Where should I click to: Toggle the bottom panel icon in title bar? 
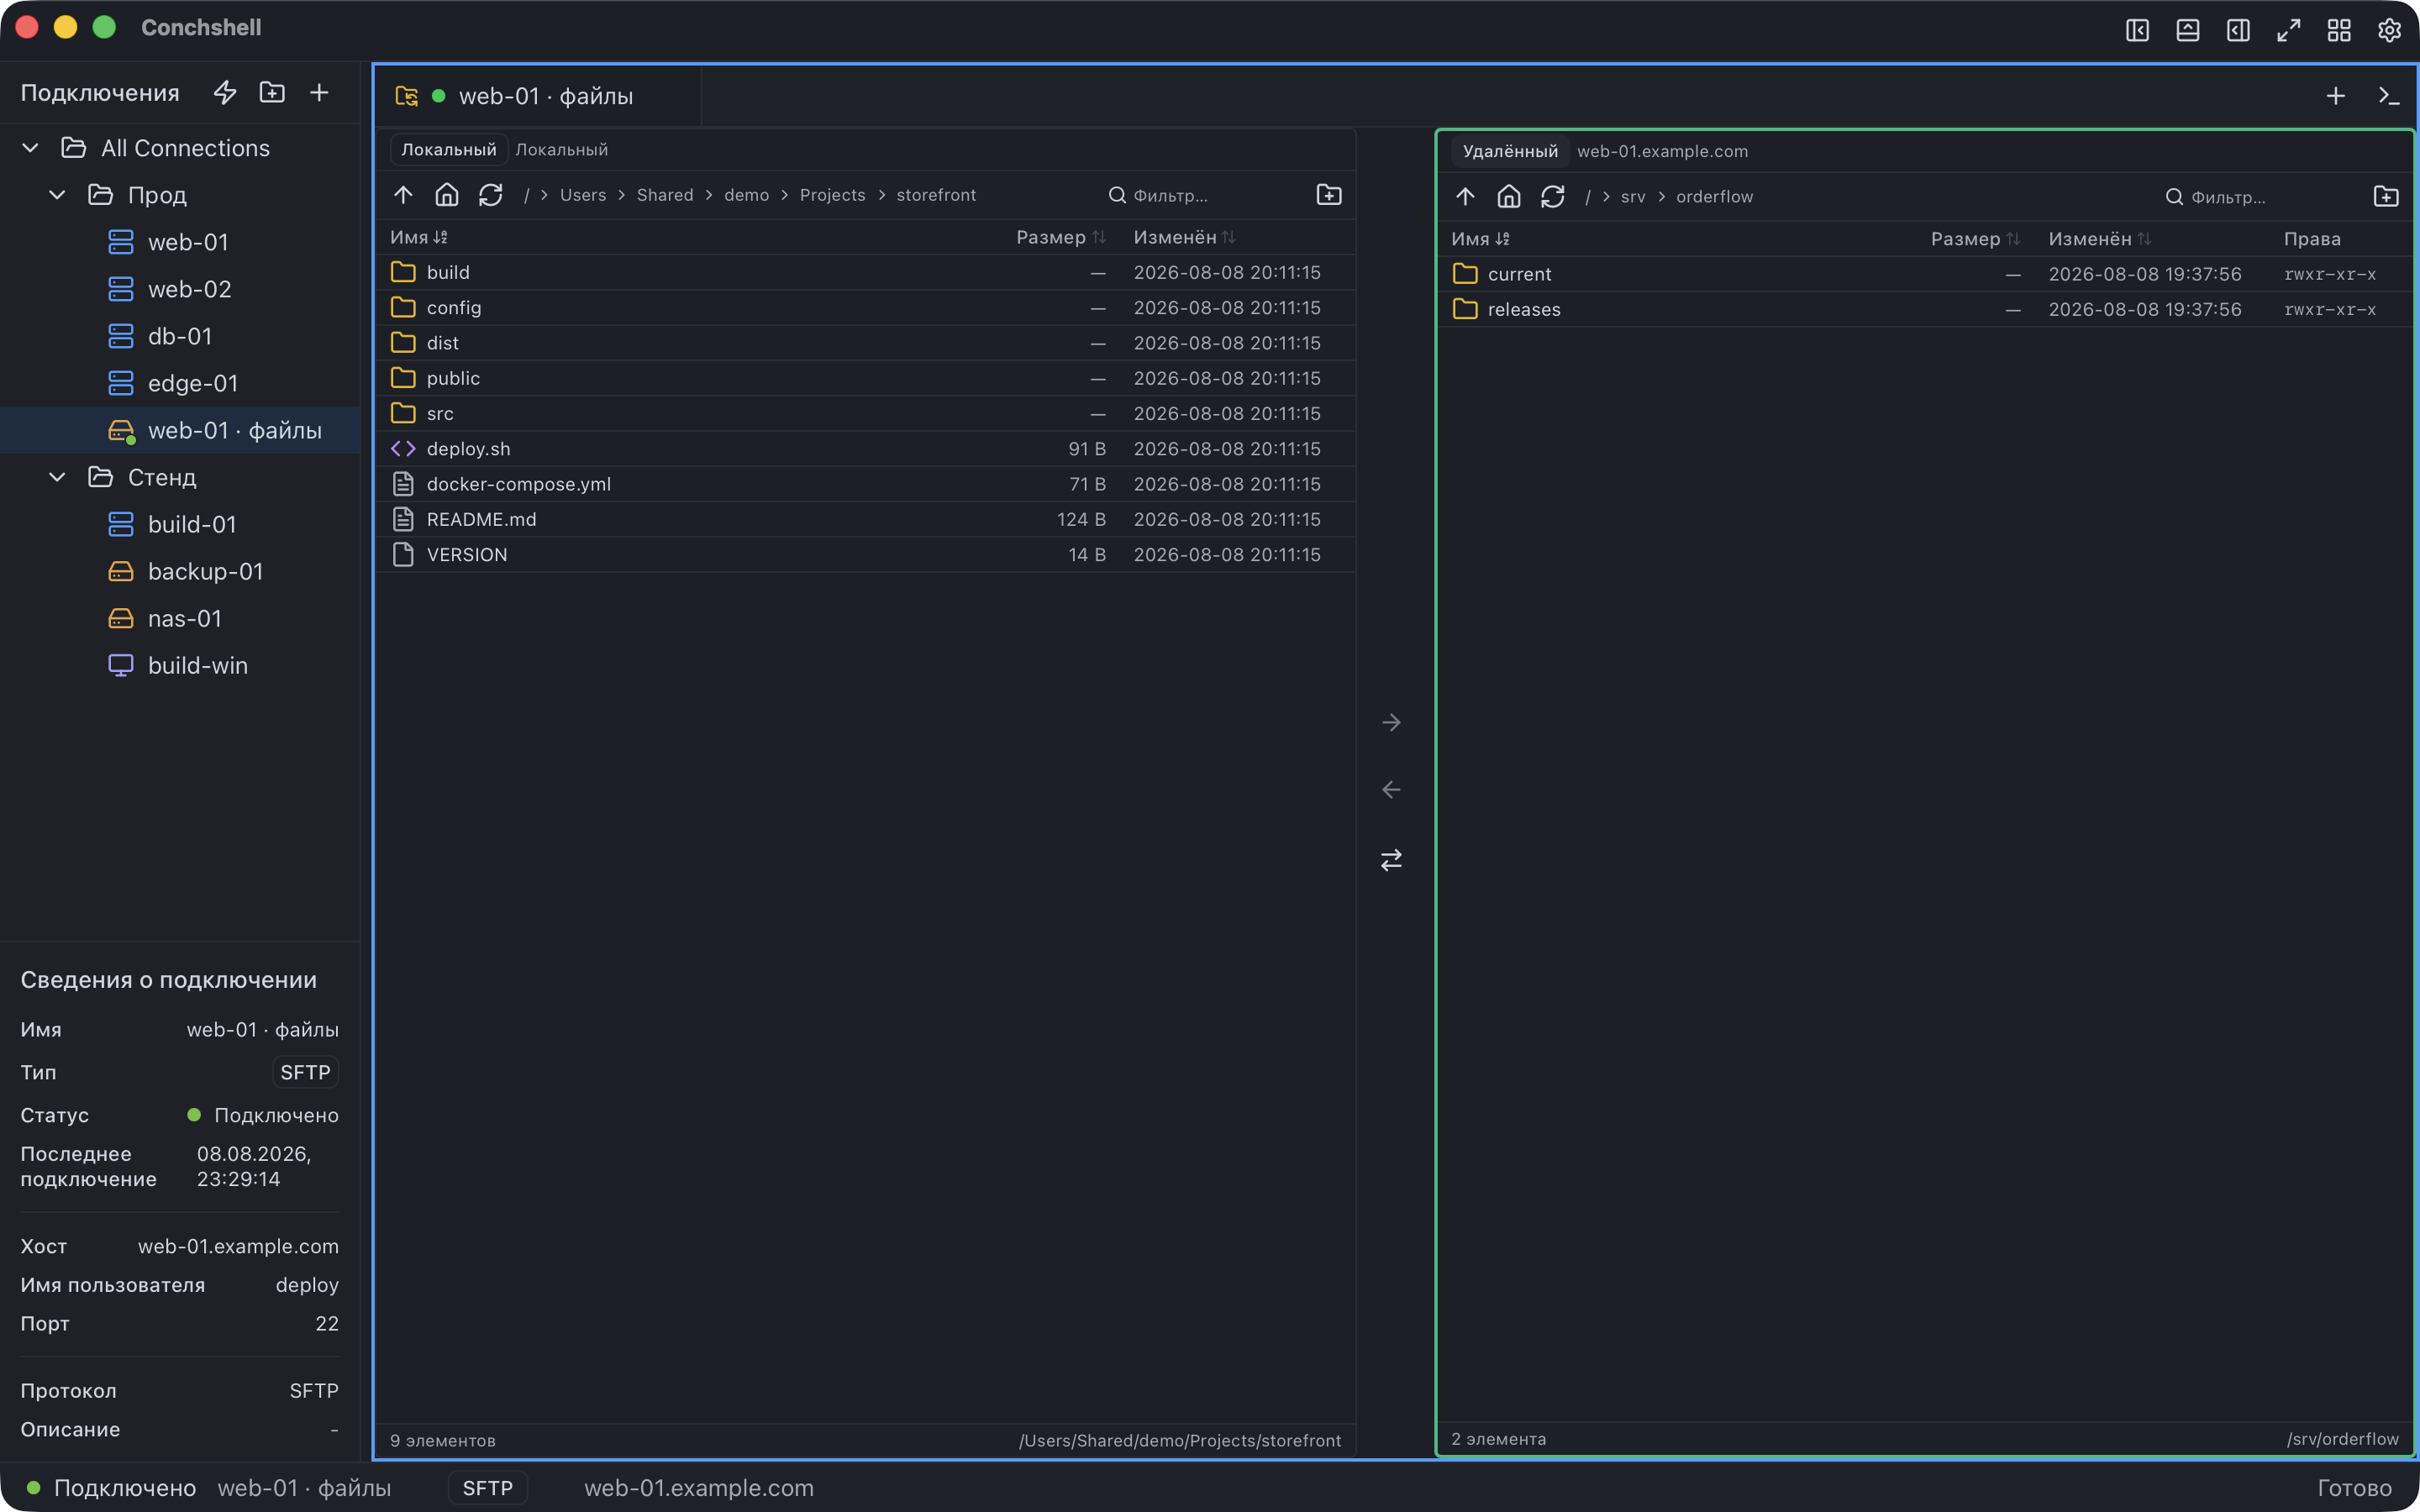pyautogui.click(x=2188, y=30)
